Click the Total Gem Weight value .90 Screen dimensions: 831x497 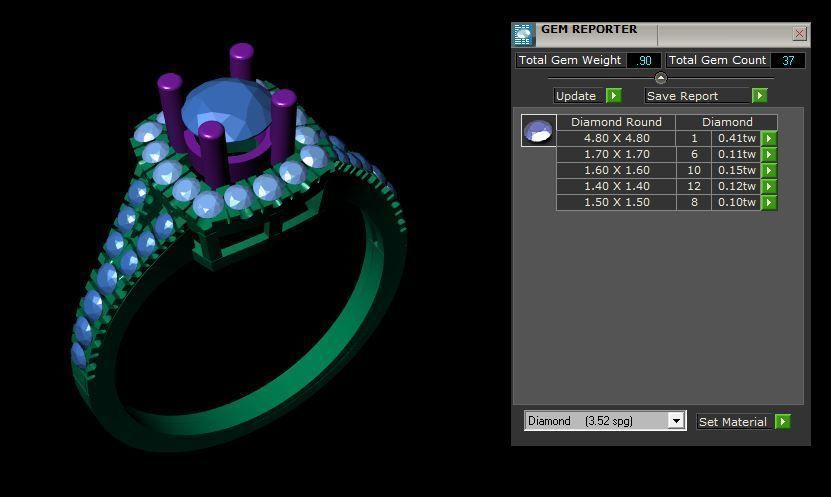point(644,60)
